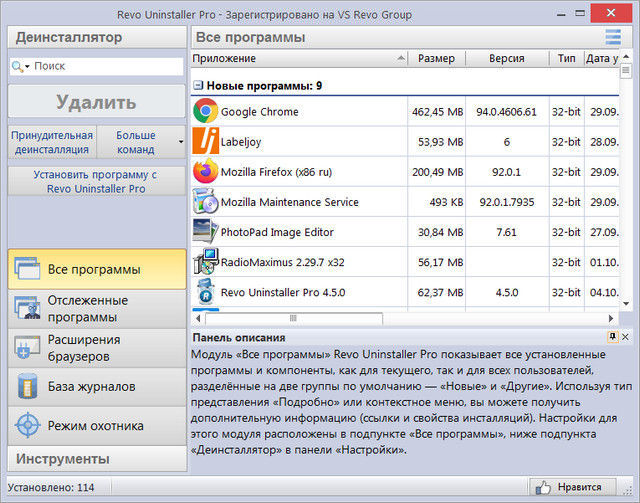Open the search options dropdown magnifier
The image size is (640, 503).
tap(20, 66)
